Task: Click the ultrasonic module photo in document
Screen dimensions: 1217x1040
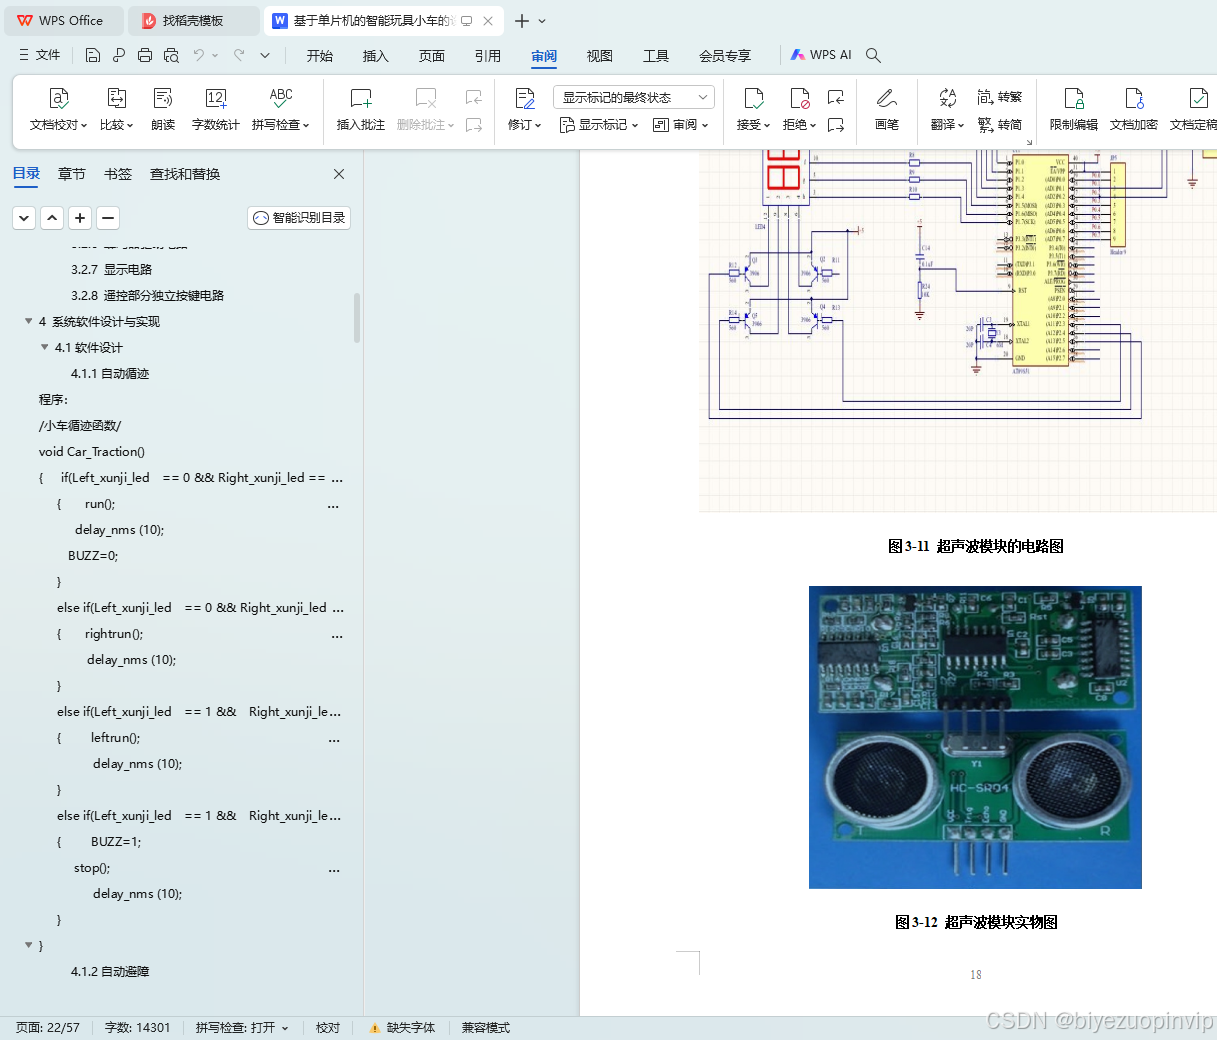Action: click(x=975, y=737)
